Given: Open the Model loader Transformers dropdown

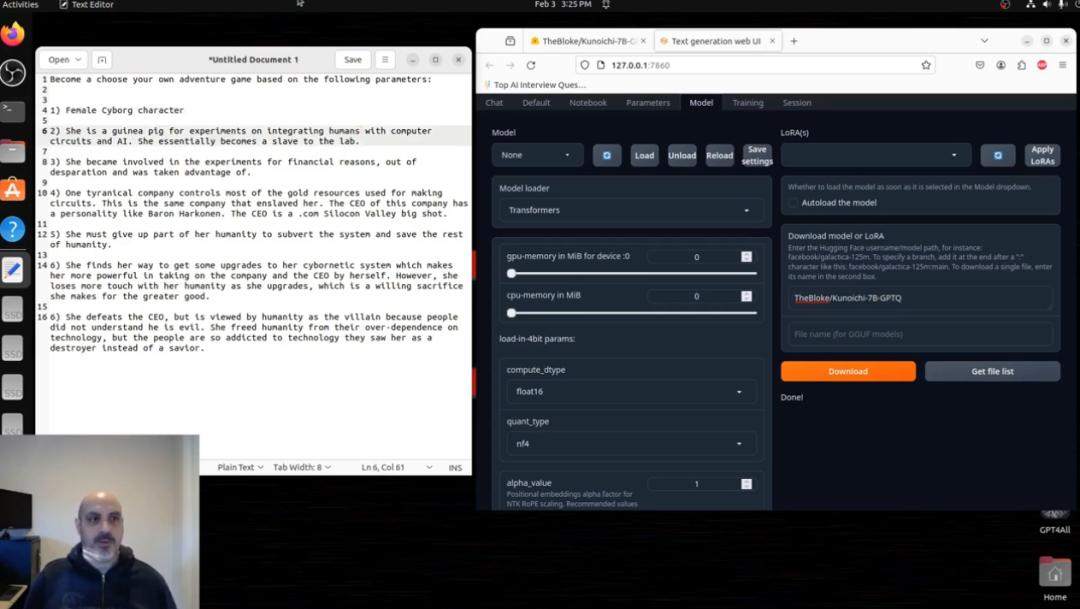Looking at the screenshot, I should pos(628,210).
